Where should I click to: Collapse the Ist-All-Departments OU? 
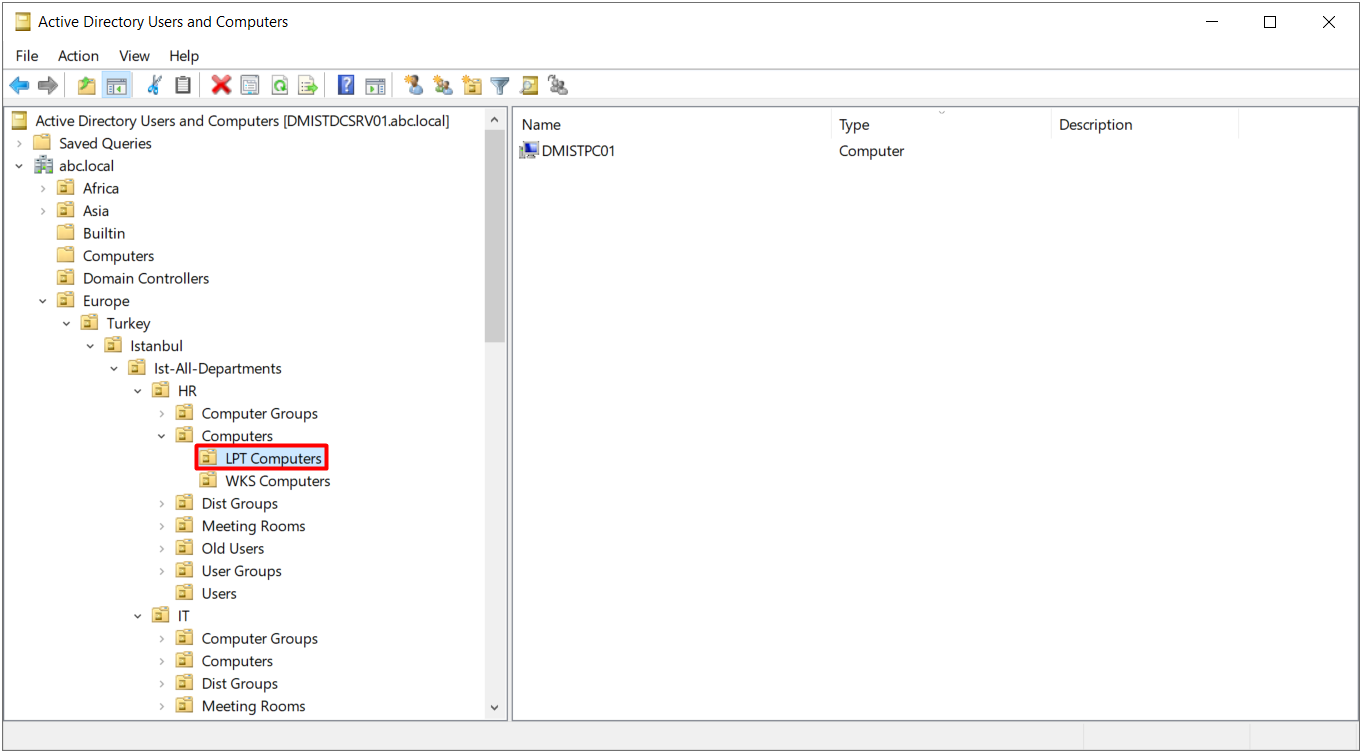[x=114, y=369]
